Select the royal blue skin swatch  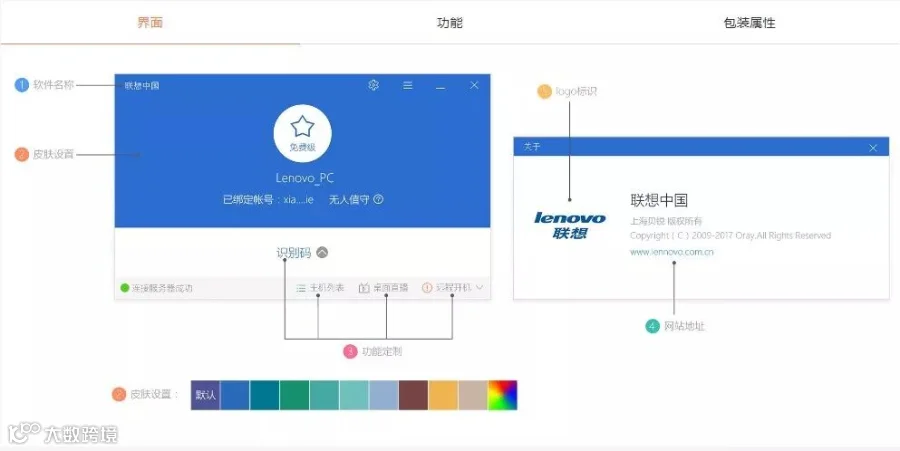(235, 395)
